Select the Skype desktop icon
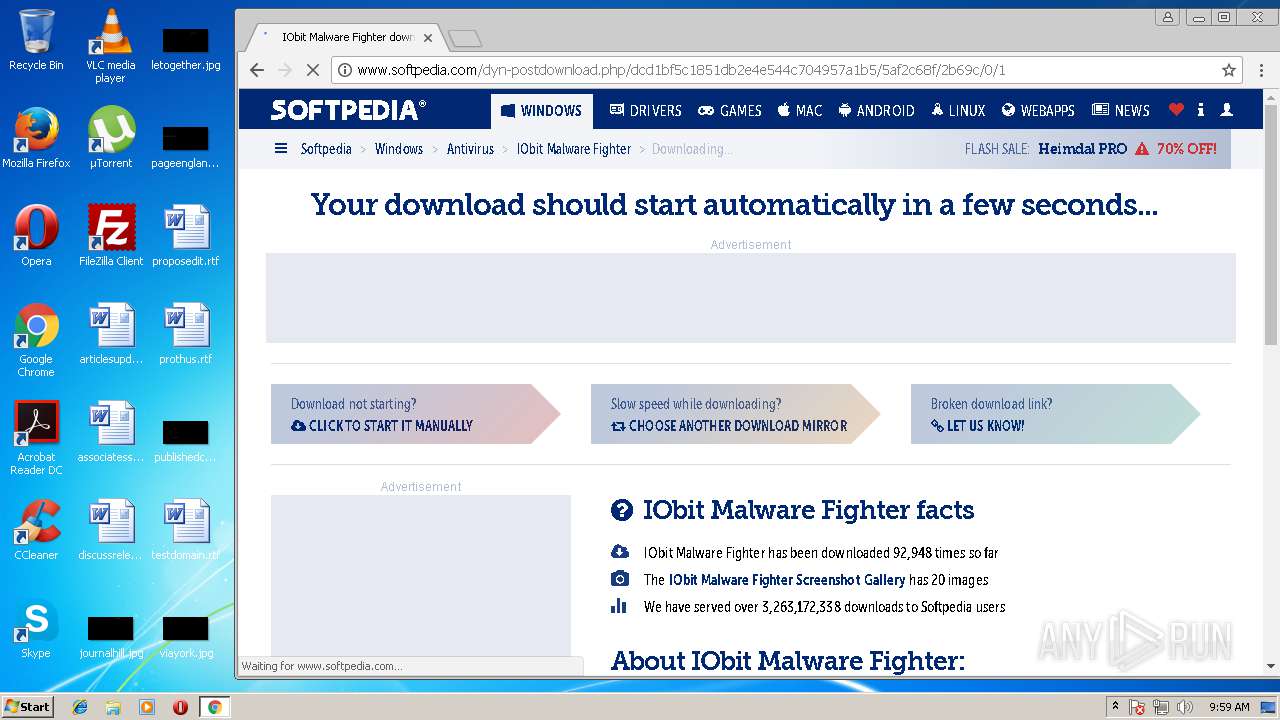 coord(36,628)
